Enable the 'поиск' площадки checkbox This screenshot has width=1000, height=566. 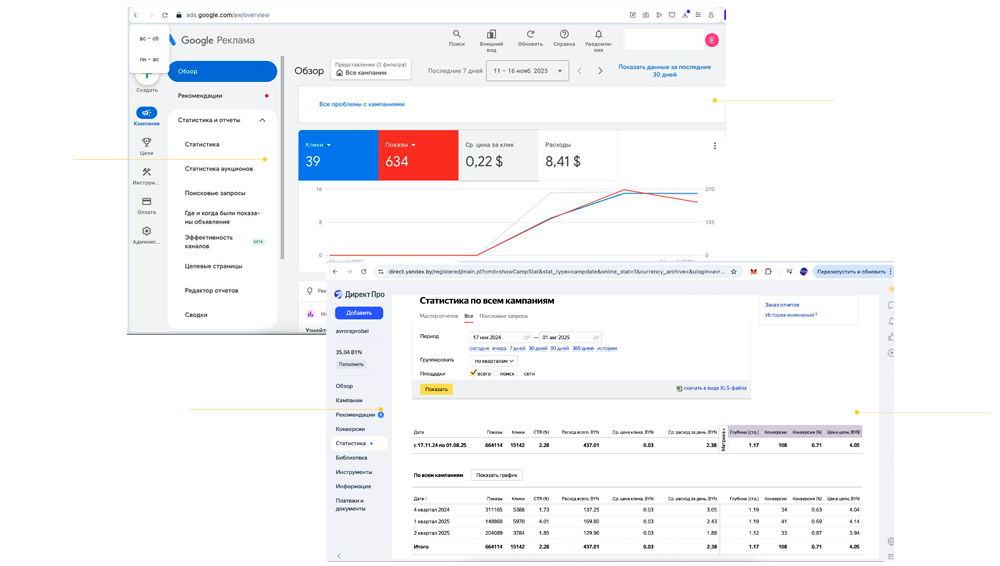pyautogui.click(x=495, y=373)
